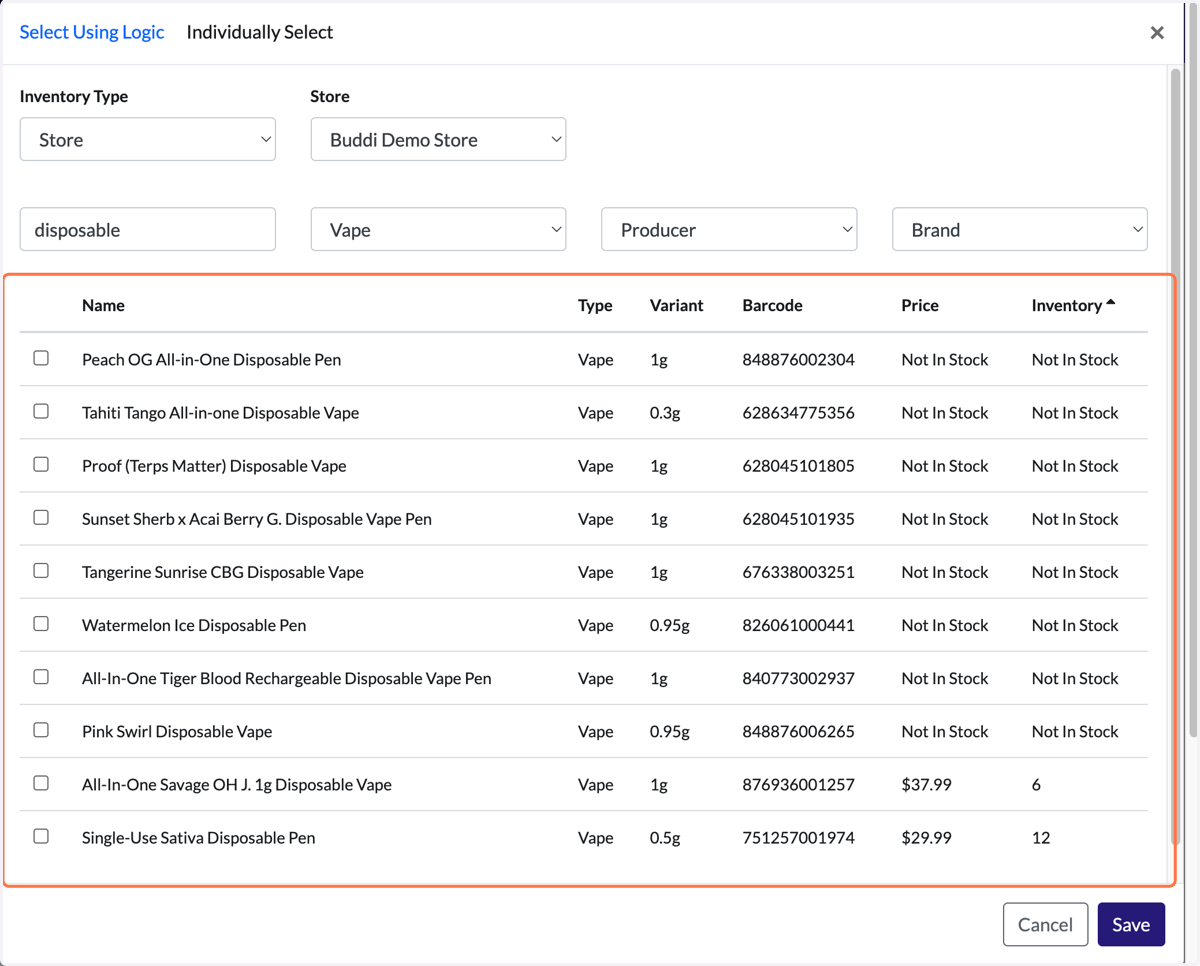
Task: Check the Tahiti Tango Disposable Vape box
Action: pos(41,410)
